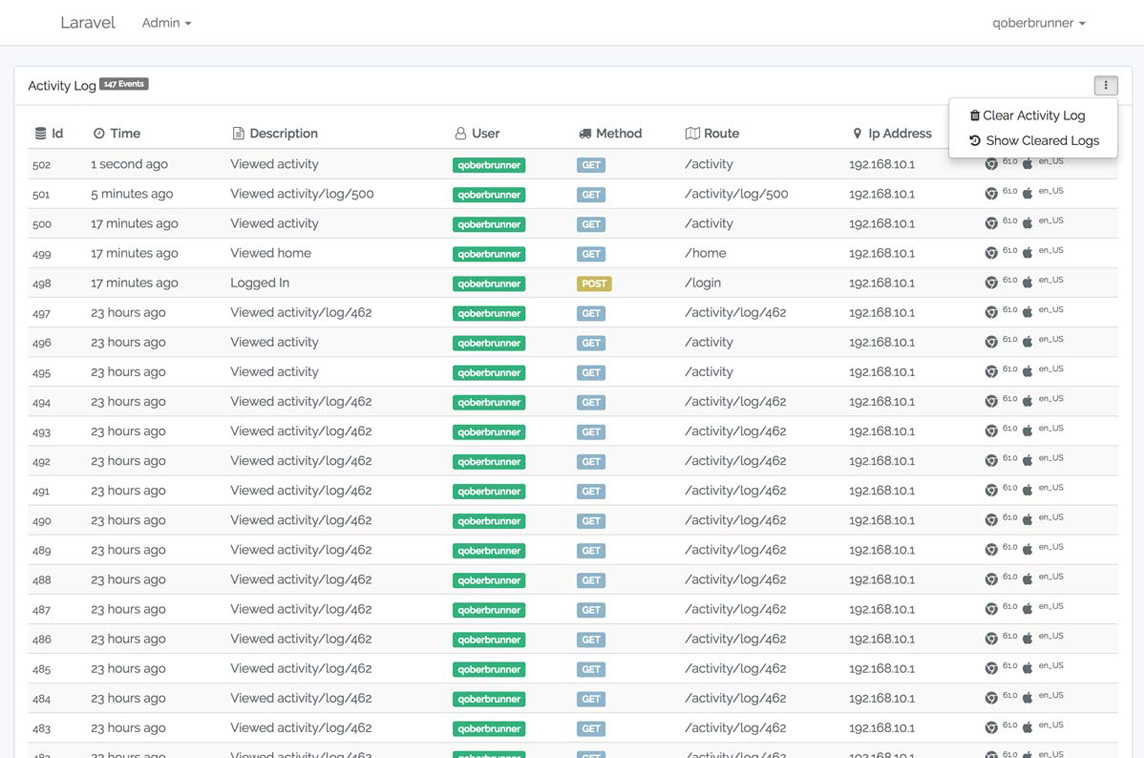Click the clock icon in Time header
Screen dimensions: 1144x758
[x=99, y=134]
